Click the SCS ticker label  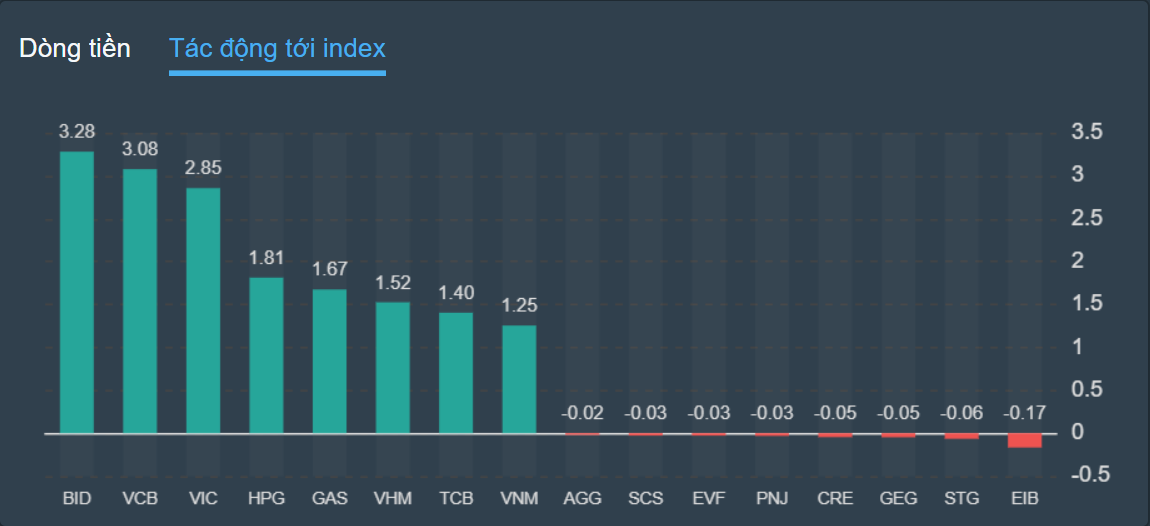pyautogui.click(x=645, y=497)
